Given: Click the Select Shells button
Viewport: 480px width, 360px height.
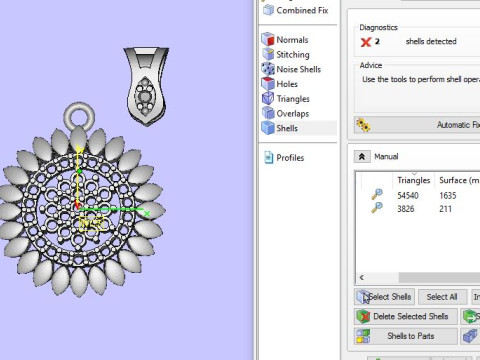Looking at the screenshot, I should click(x=384, y=297).
